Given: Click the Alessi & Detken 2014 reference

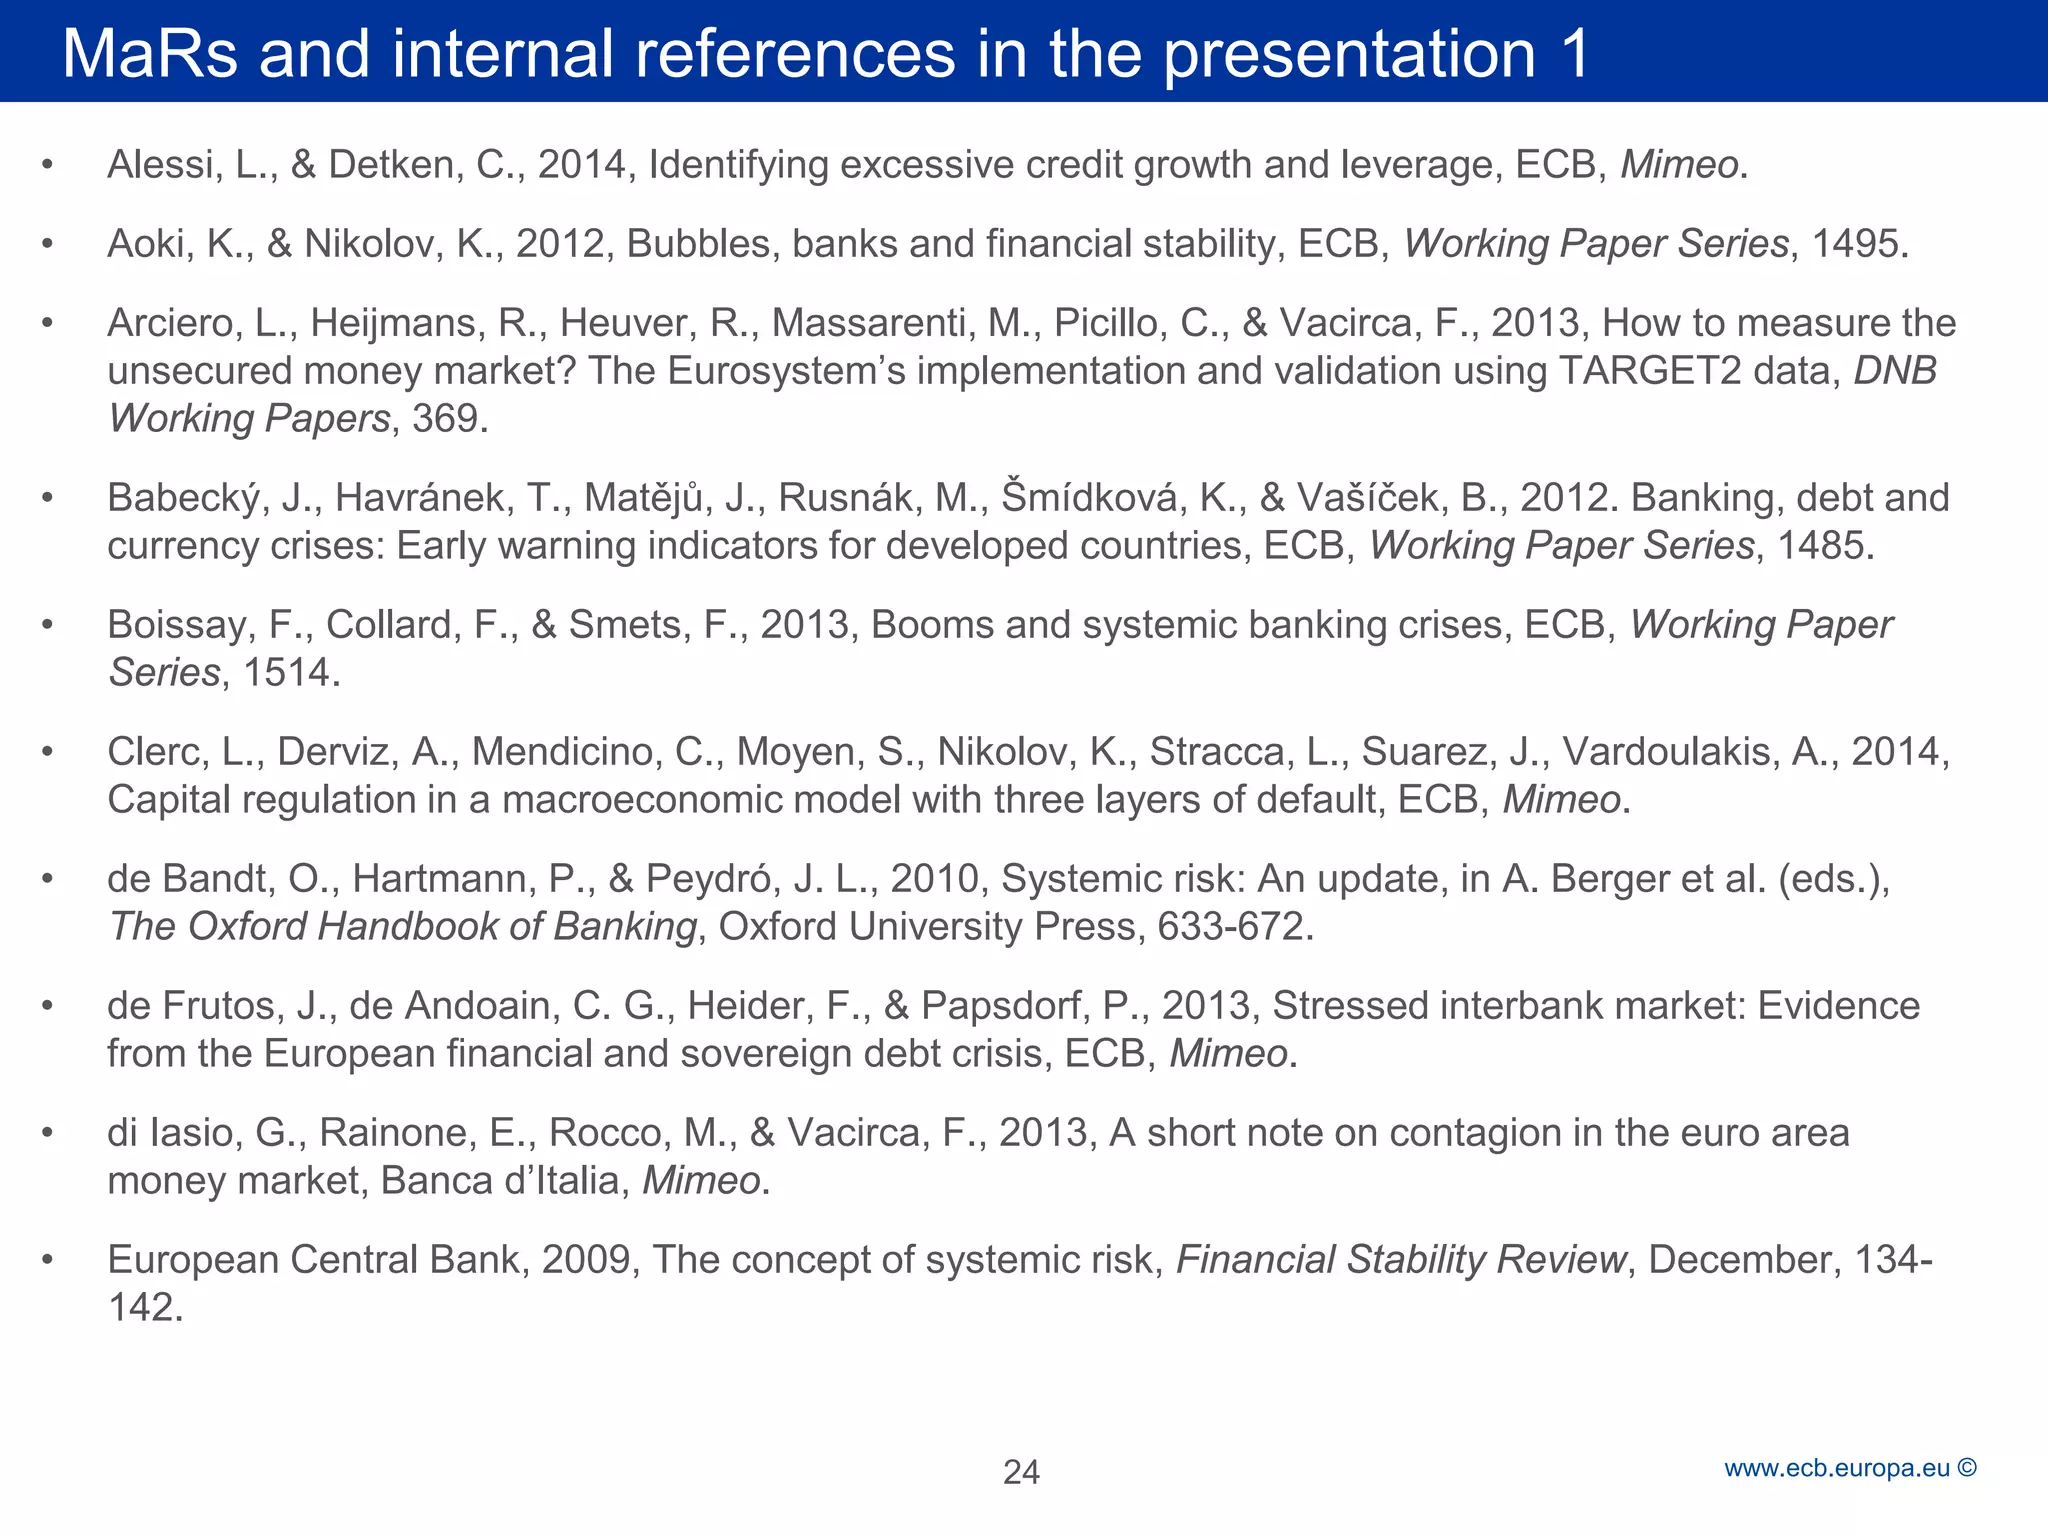Looking at the screenshot, I should (x=926, y=165).
